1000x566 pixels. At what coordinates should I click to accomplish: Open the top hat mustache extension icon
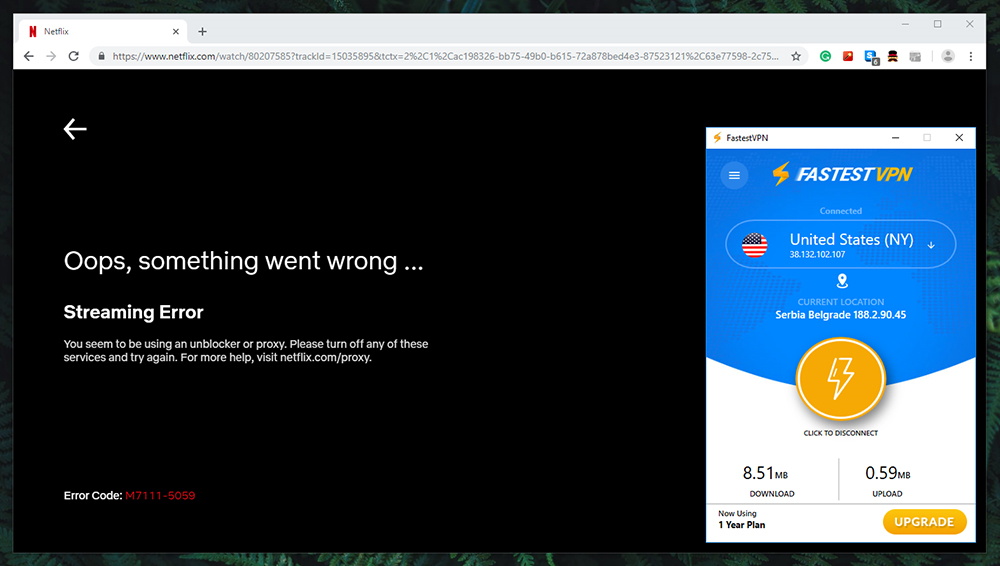(x=893, y=56)
